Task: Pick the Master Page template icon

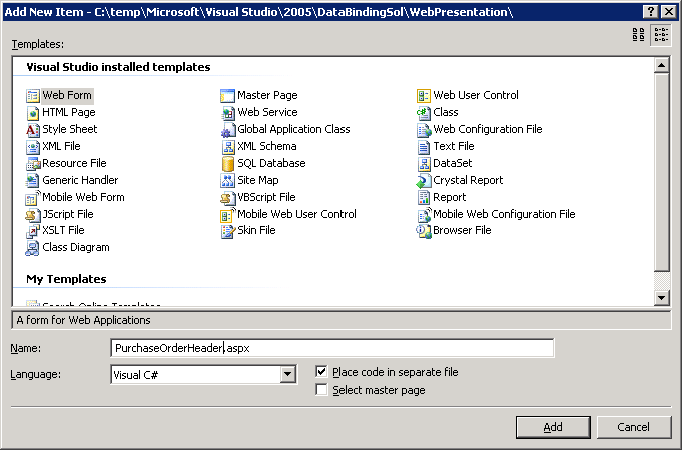Action: pos(227,96)
